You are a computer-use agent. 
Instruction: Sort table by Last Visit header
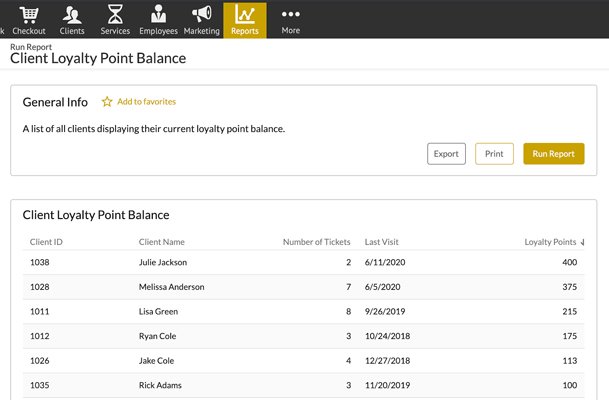(x=383, y=242)
